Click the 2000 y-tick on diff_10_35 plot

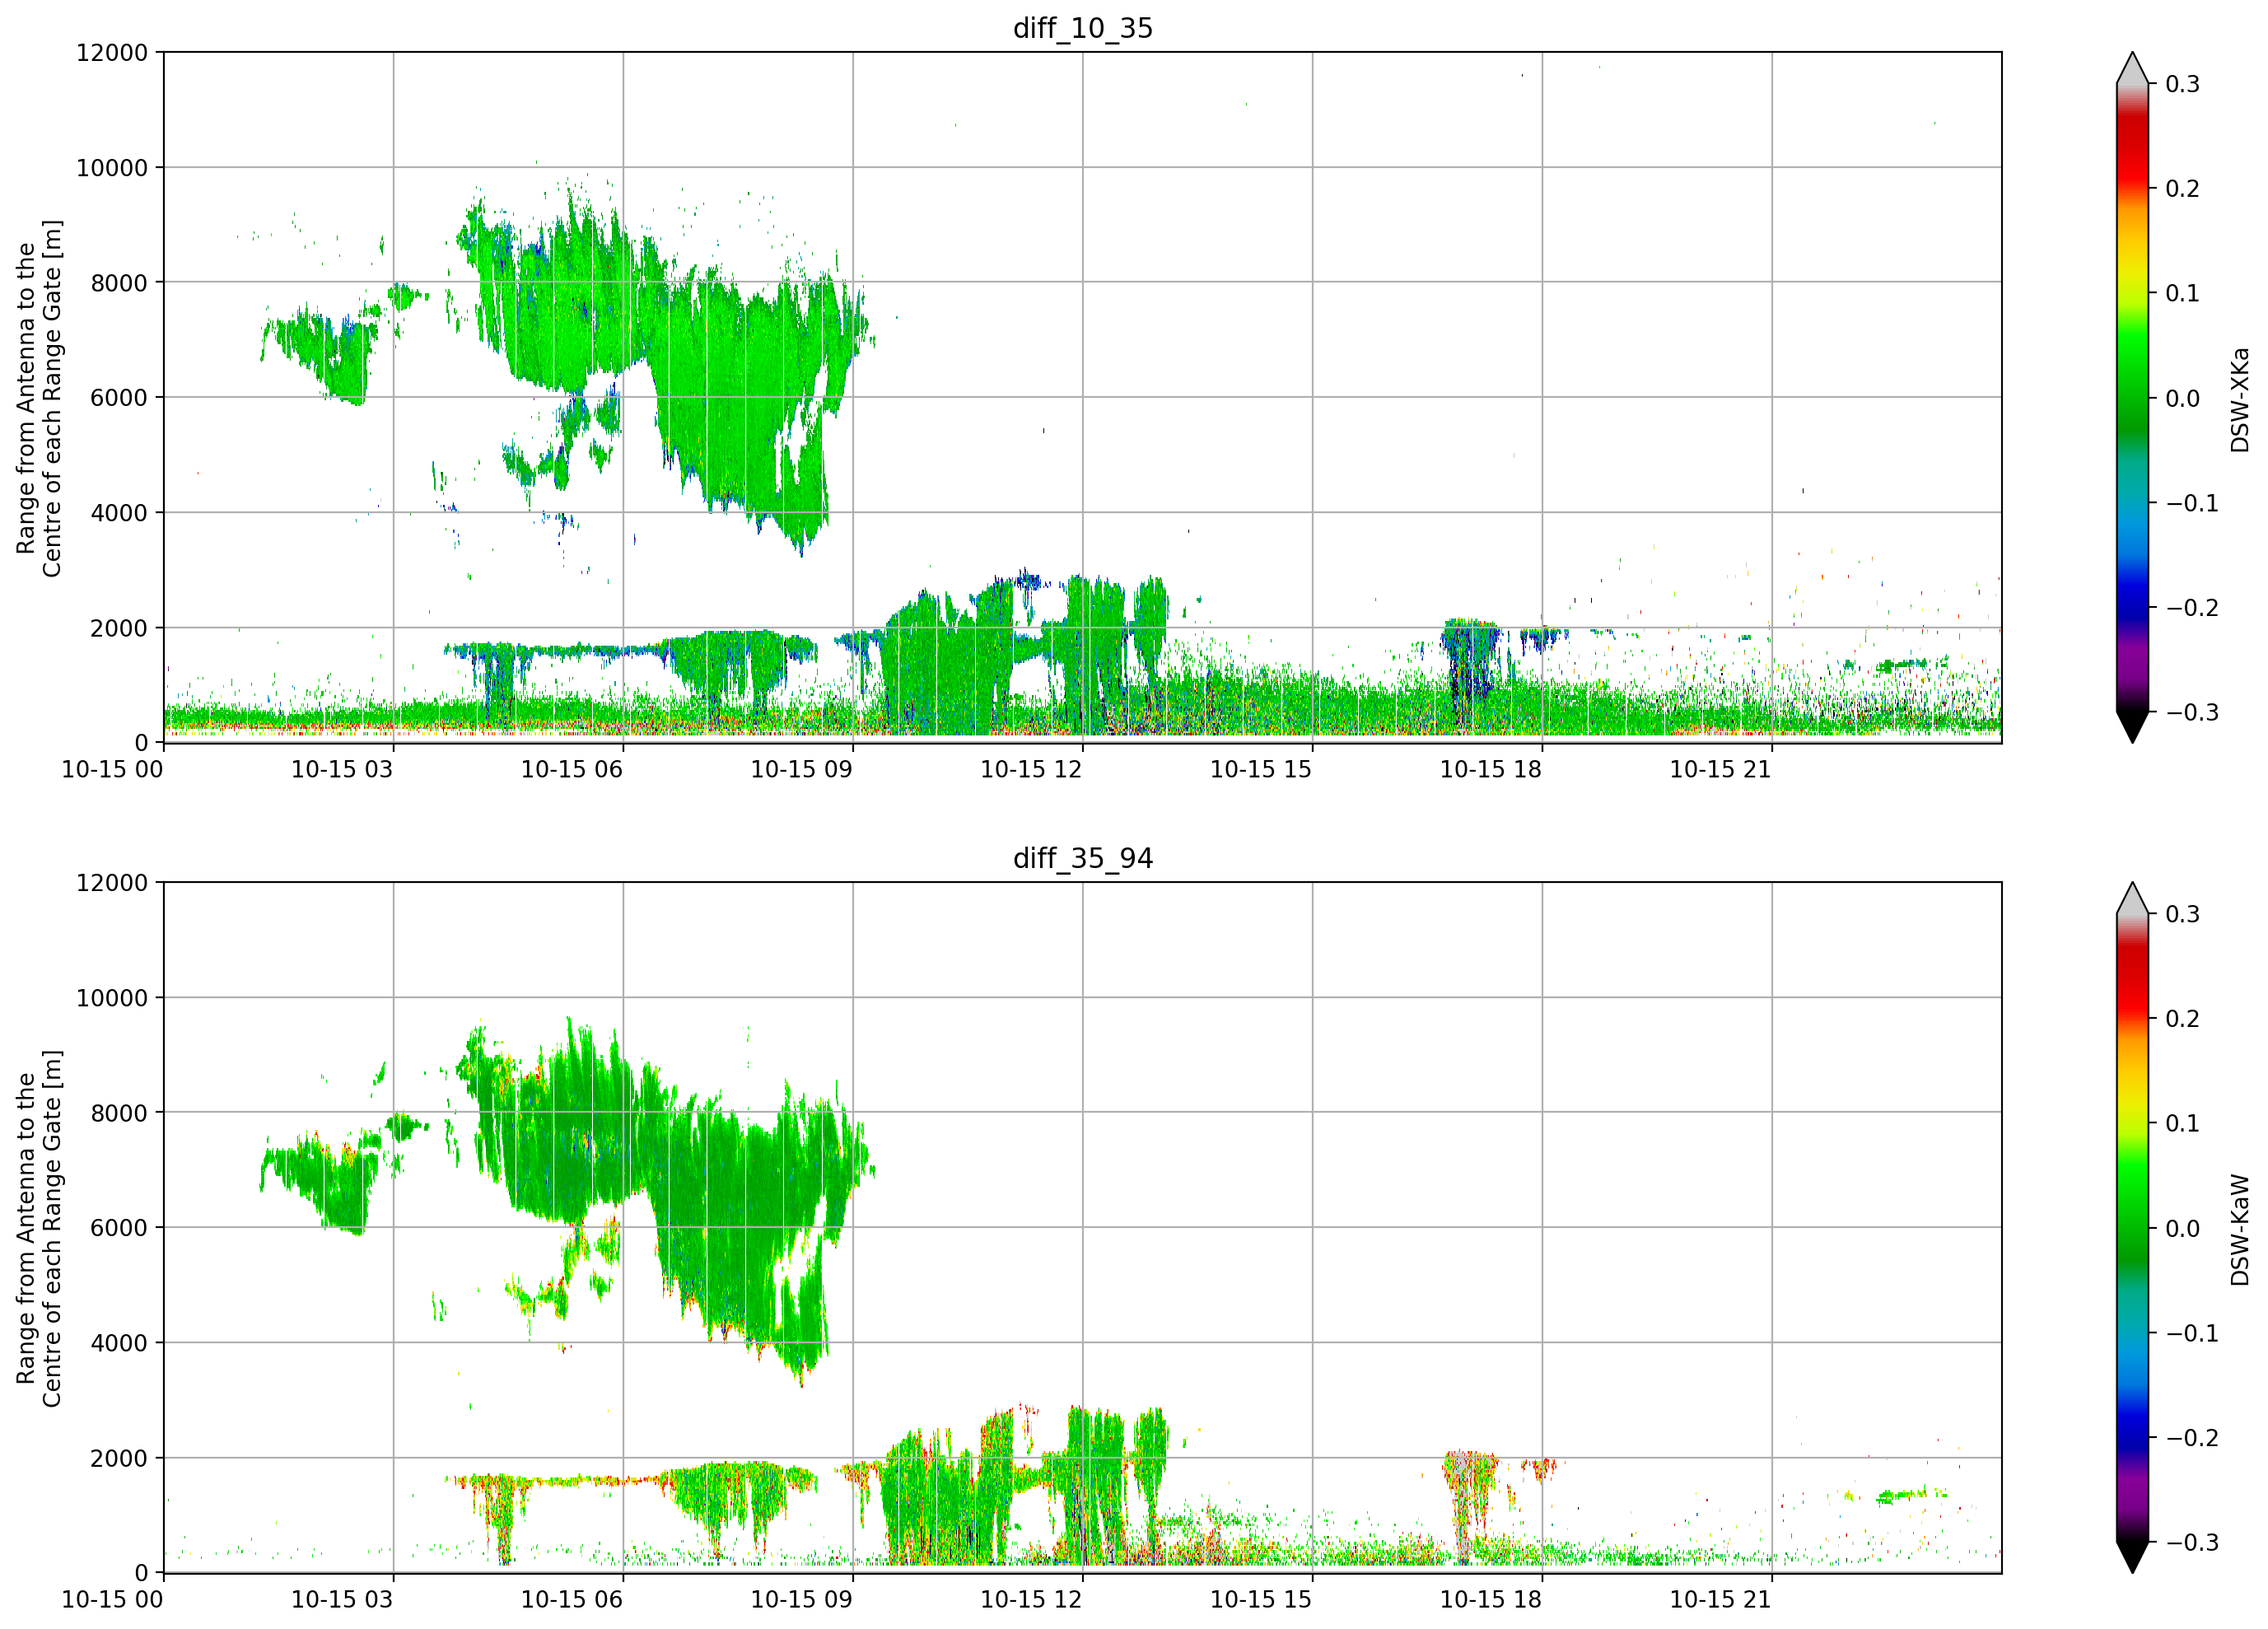(119, 628)
